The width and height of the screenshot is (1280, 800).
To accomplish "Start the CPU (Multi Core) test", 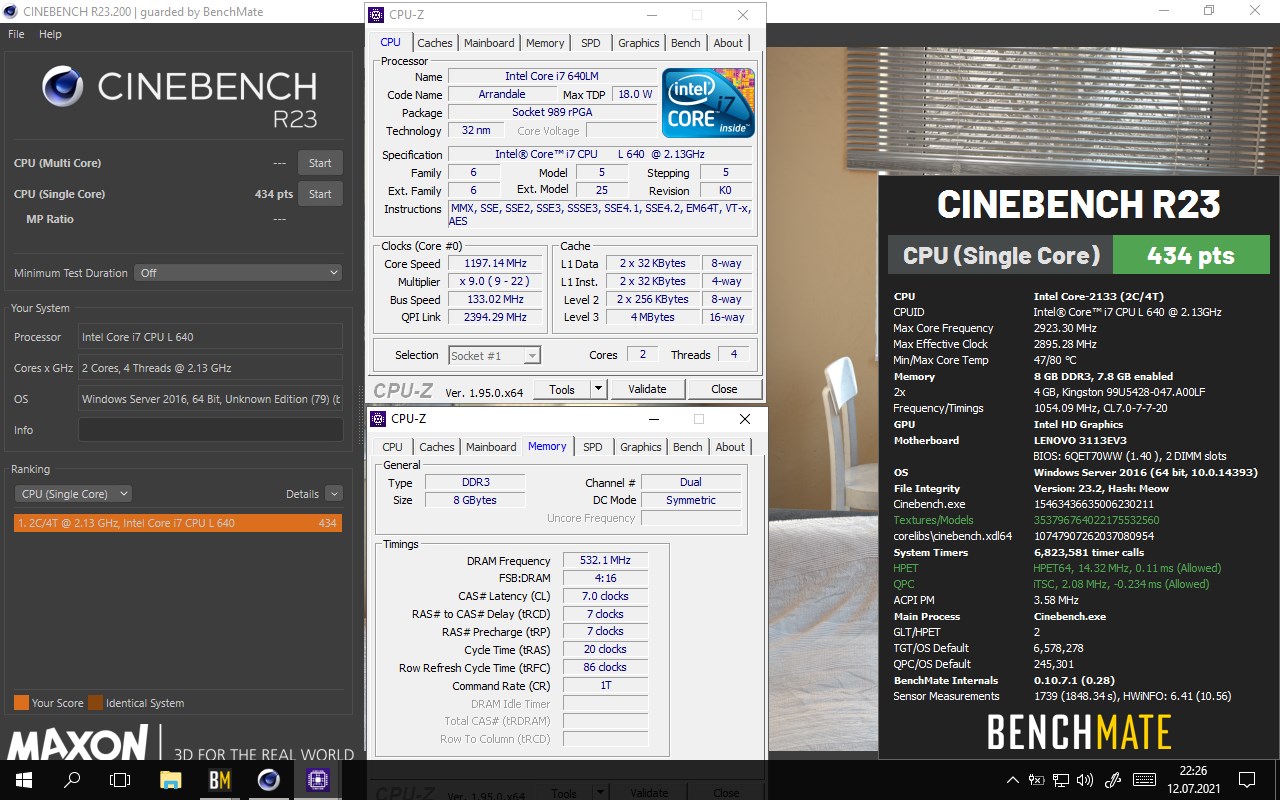I will (x=320, y=163).
